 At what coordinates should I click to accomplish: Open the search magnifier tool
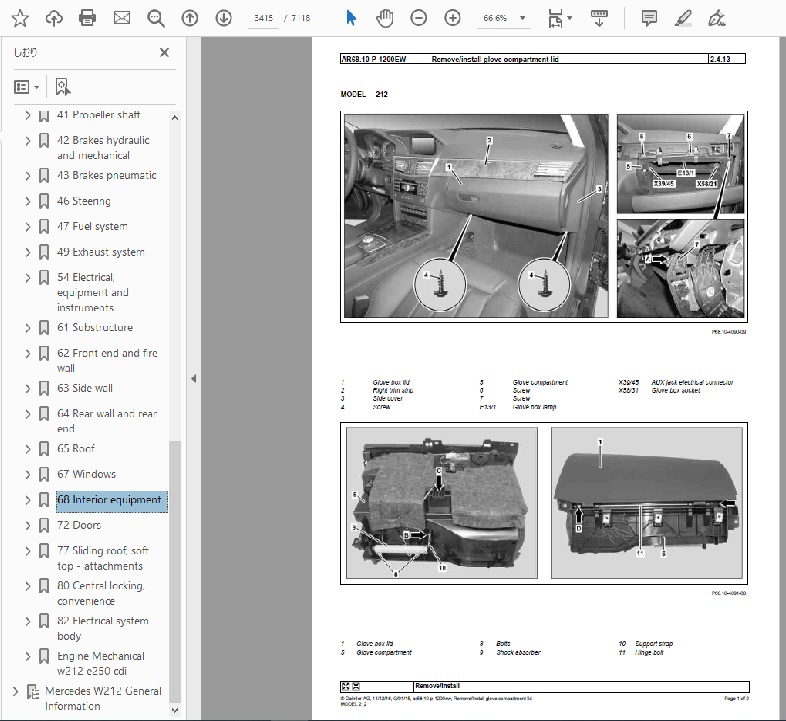coord(155,19)
